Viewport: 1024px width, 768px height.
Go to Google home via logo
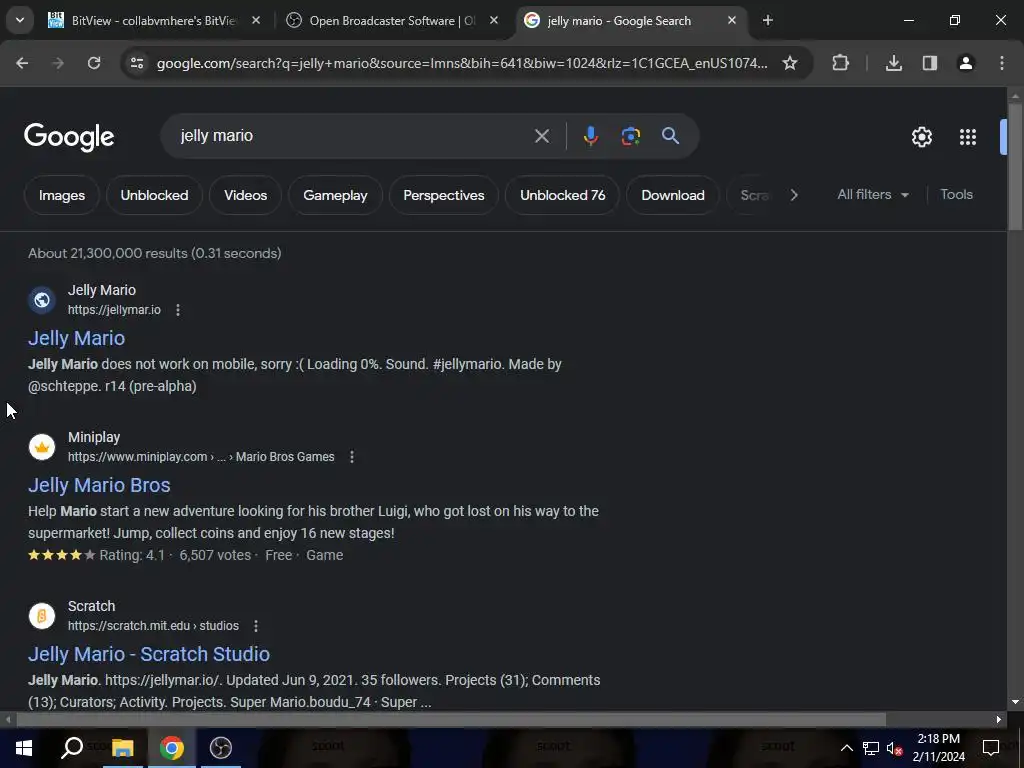[69, 136]
